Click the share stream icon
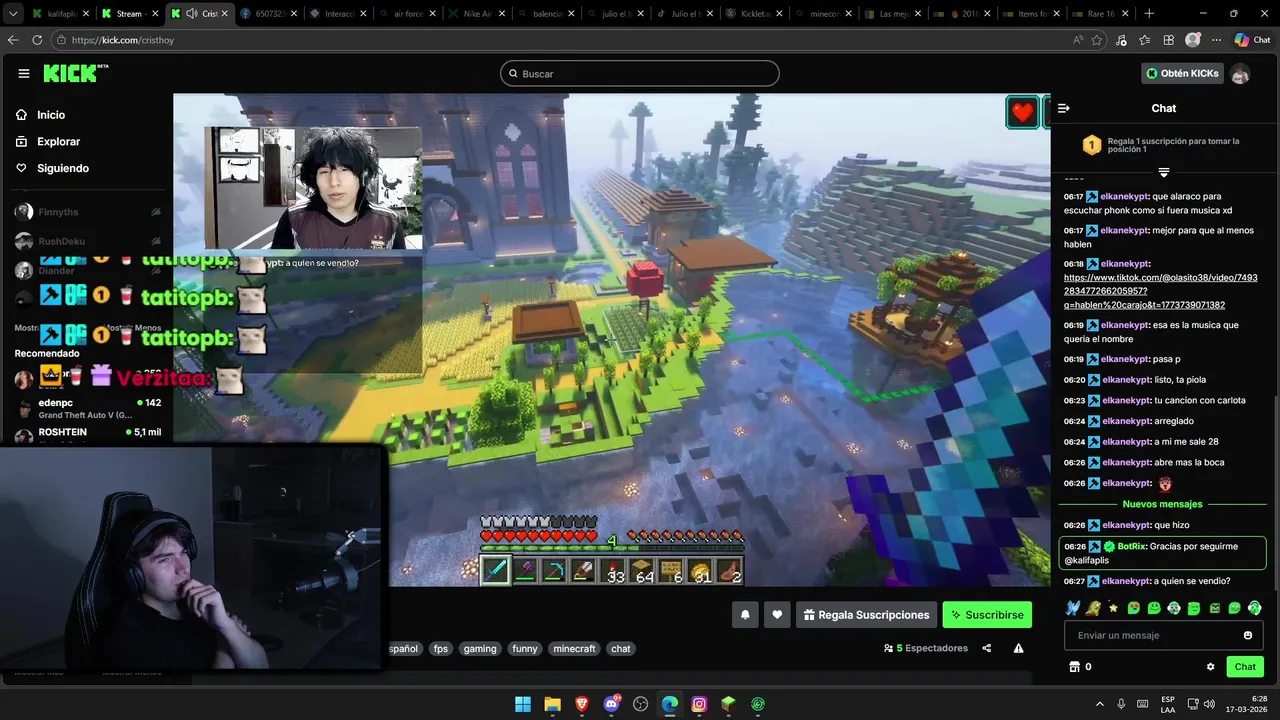1280x720 pixels. tap(987, 648)
